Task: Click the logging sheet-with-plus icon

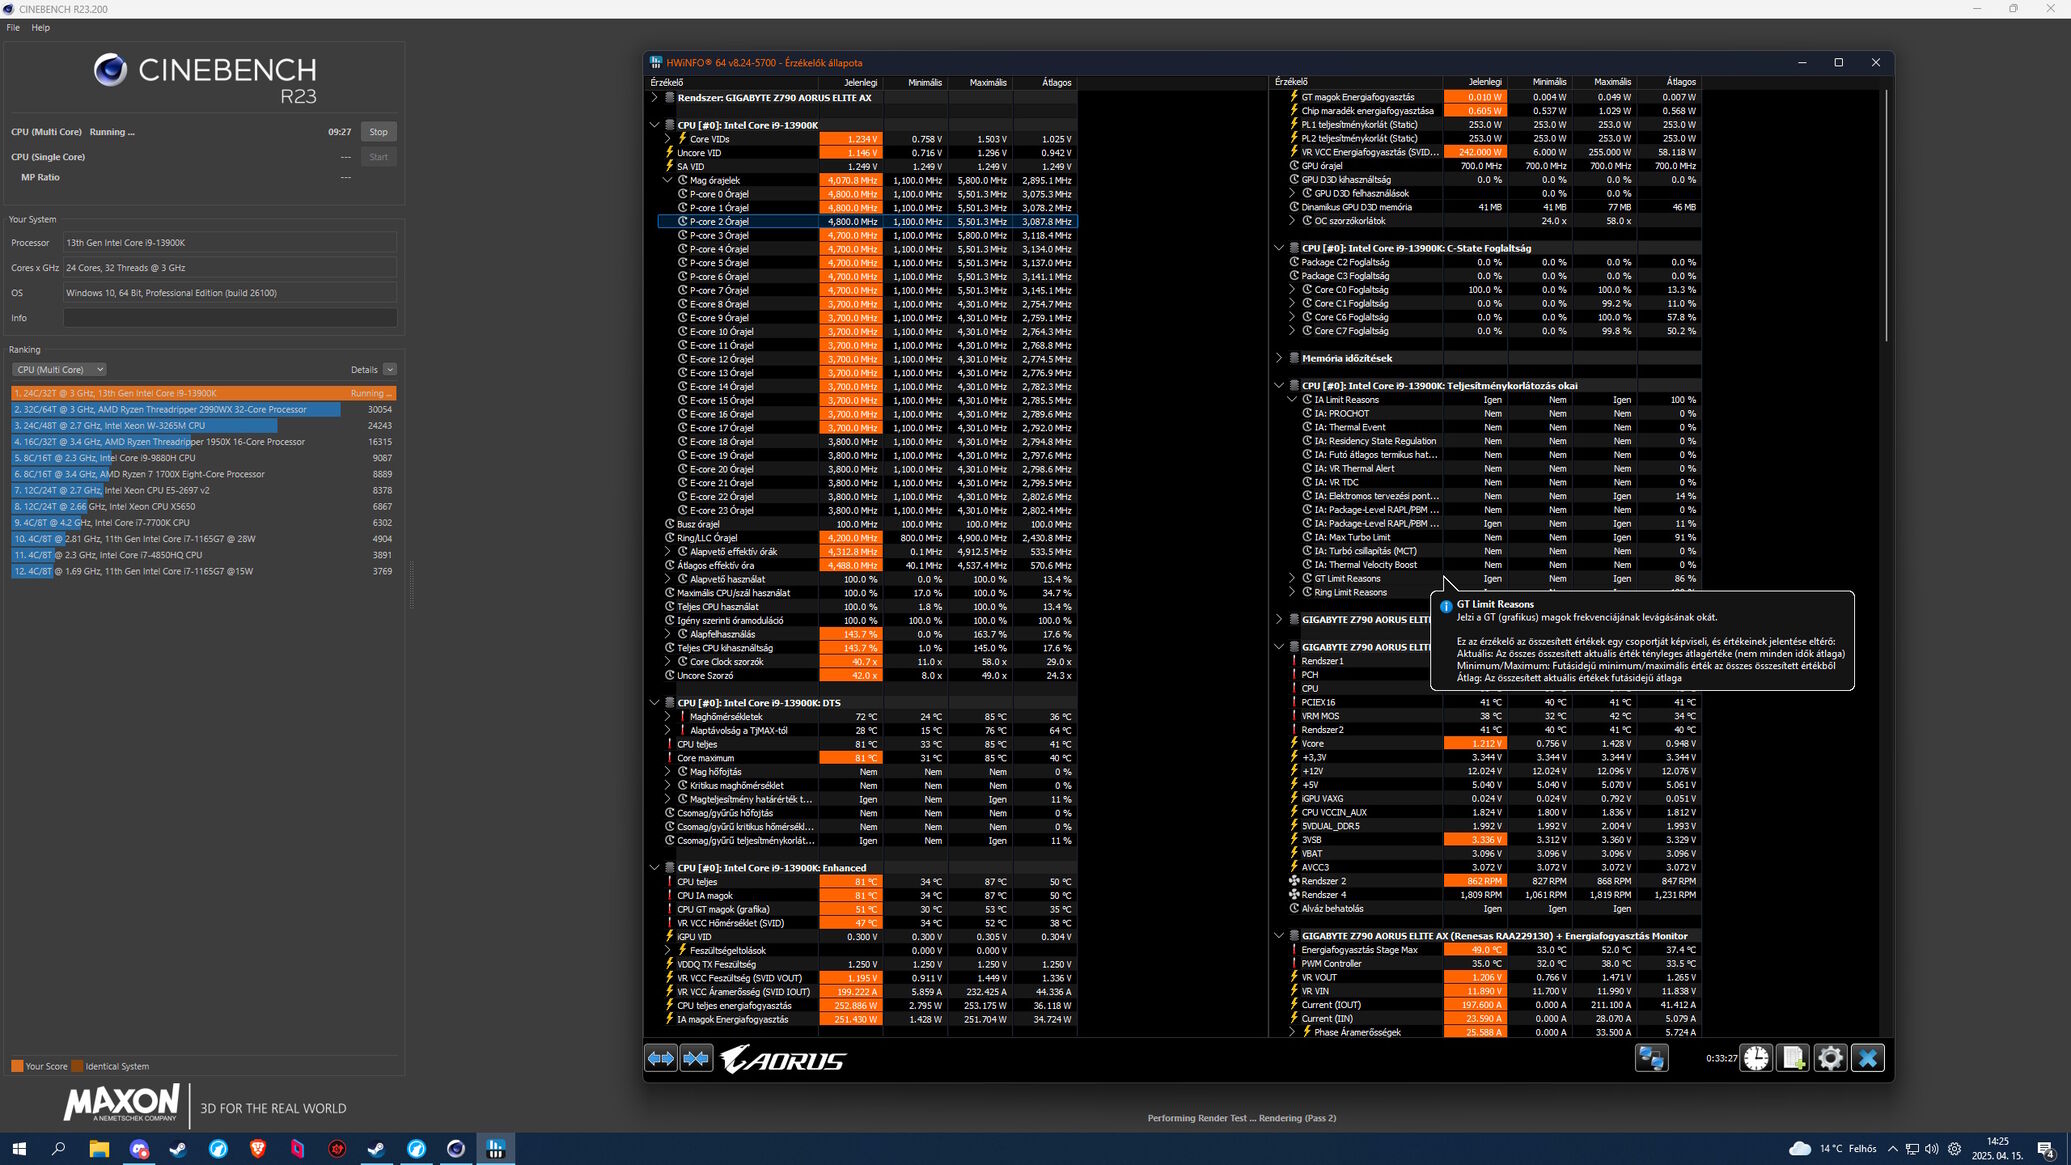Action: pyautogui.click(x=1793, y=1058)
